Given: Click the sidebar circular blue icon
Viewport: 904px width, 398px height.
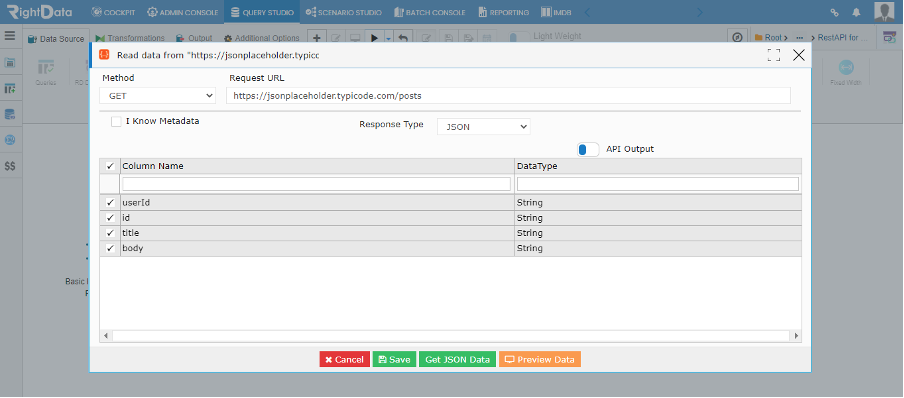Looking at the screenshot, I should 10,140.
